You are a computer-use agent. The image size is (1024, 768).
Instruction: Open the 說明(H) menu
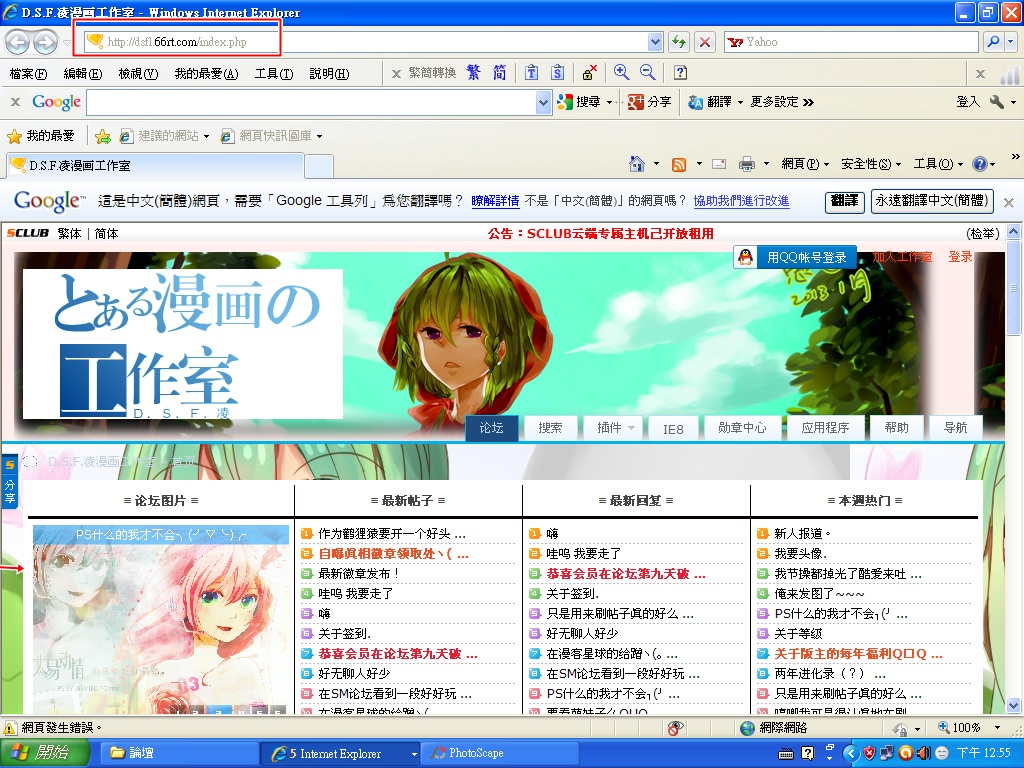pos(329,74)
